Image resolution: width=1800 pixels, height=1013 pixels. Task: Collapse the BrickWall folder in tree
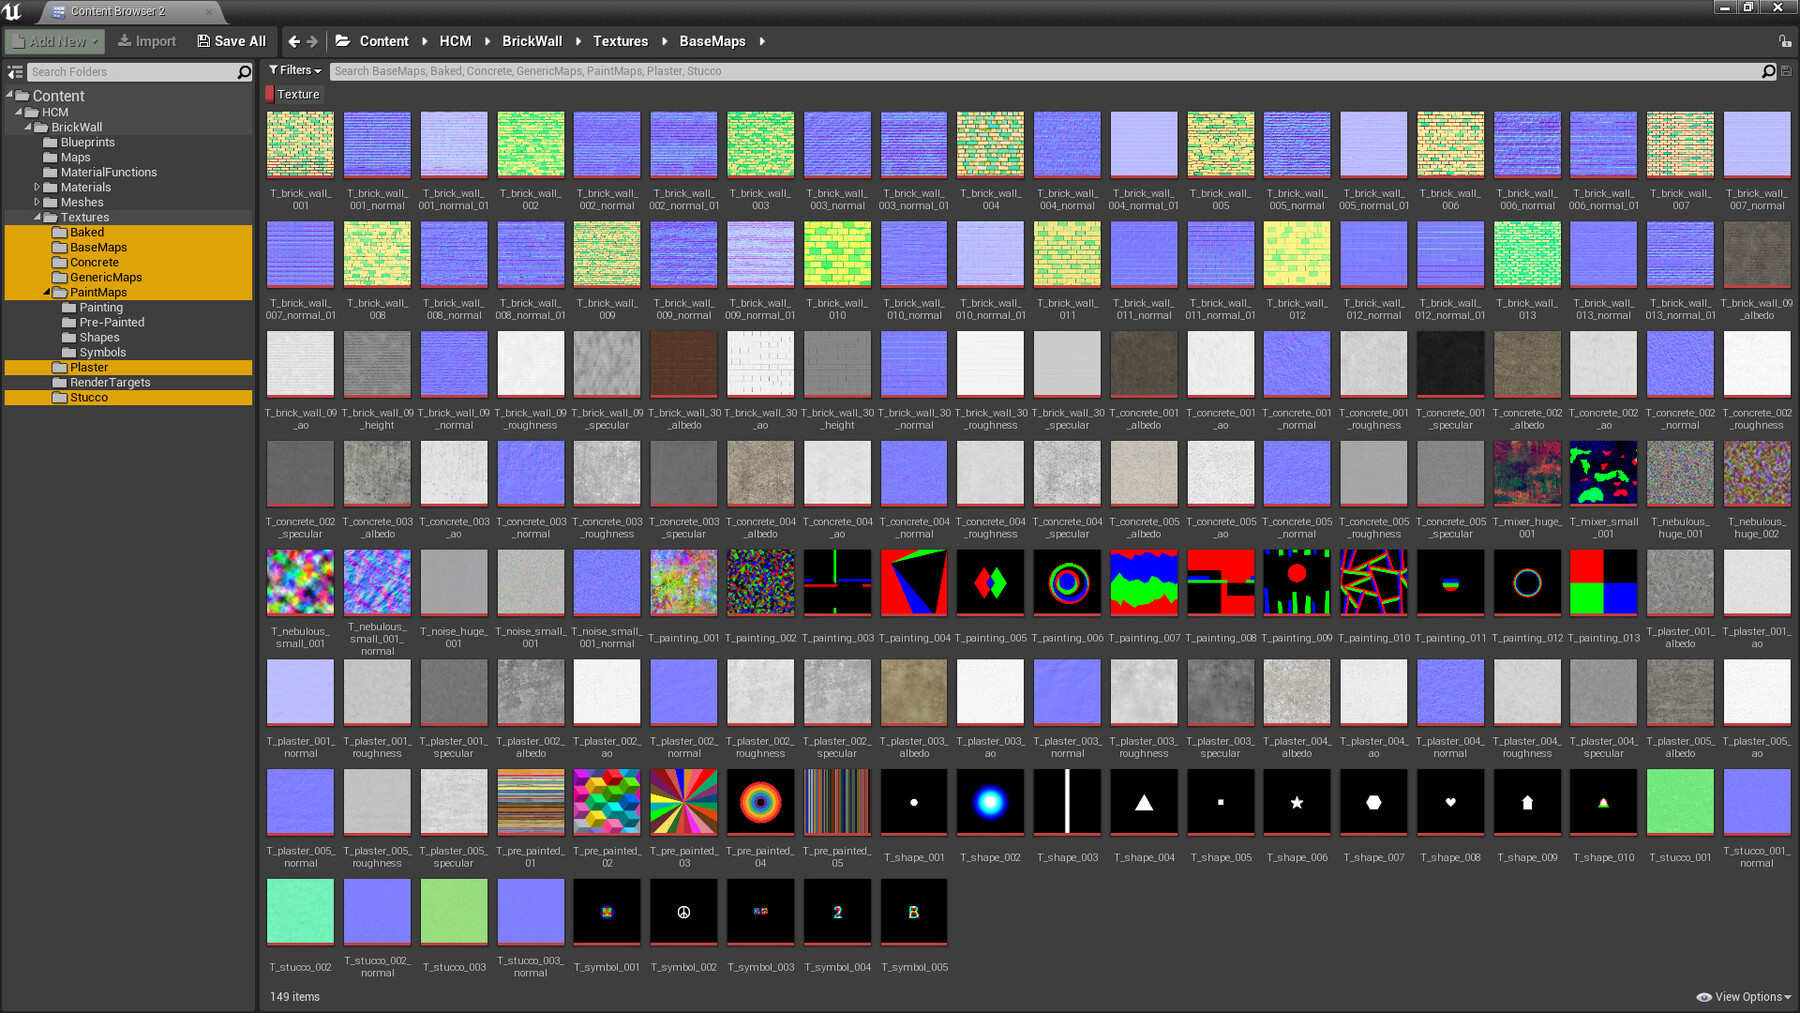pyautogui.click(x=28, y=127)
